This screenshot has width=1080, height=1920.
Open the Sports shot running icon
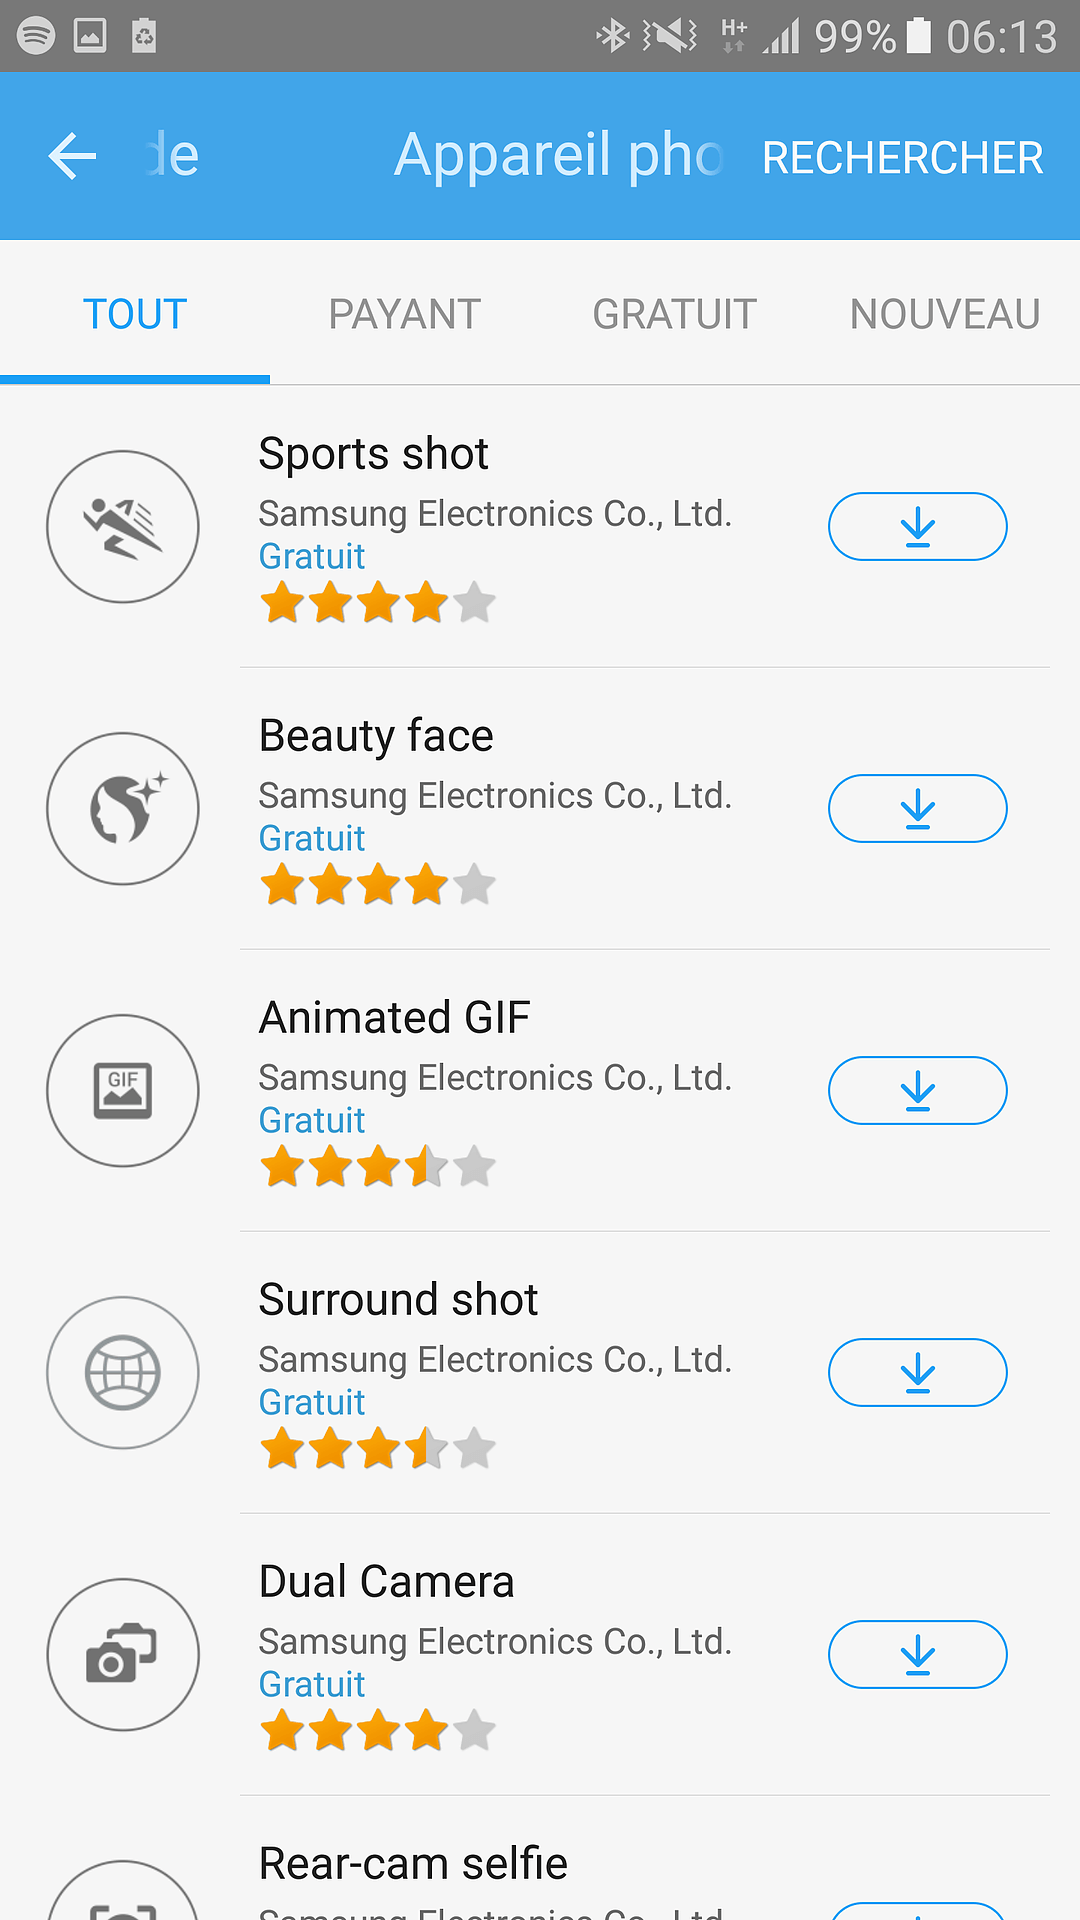click(x=123, y=527)
